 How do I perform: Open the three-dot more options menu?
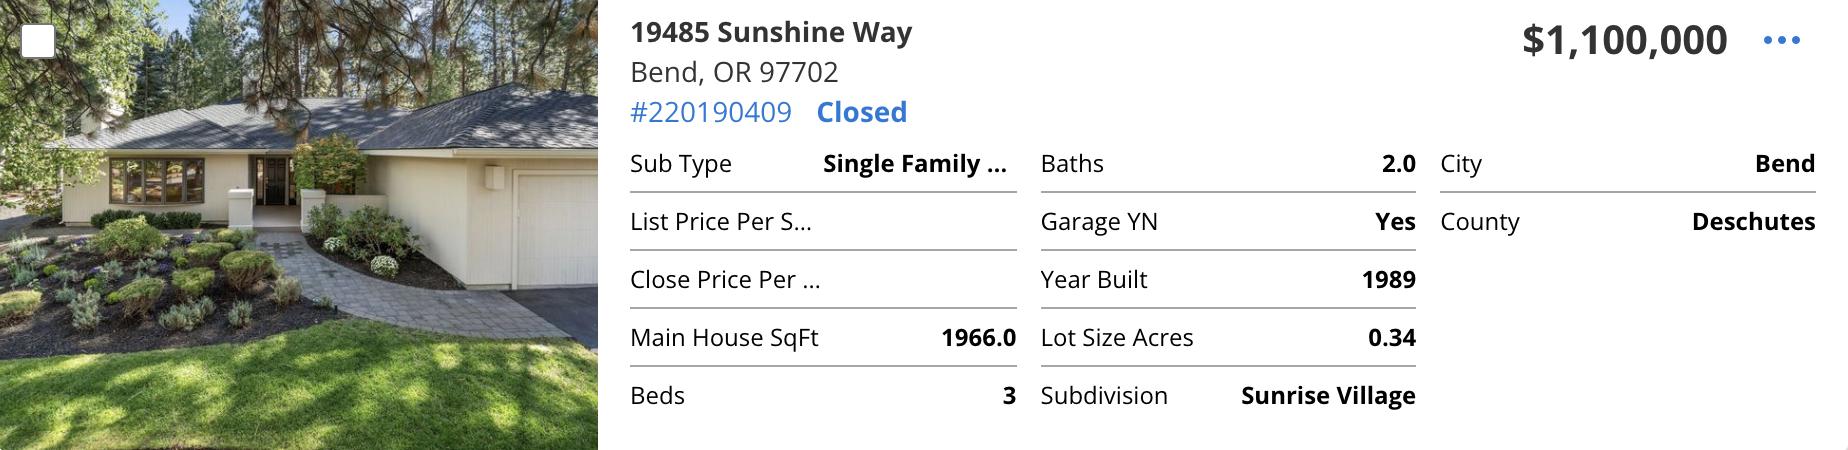(1781, 40)
